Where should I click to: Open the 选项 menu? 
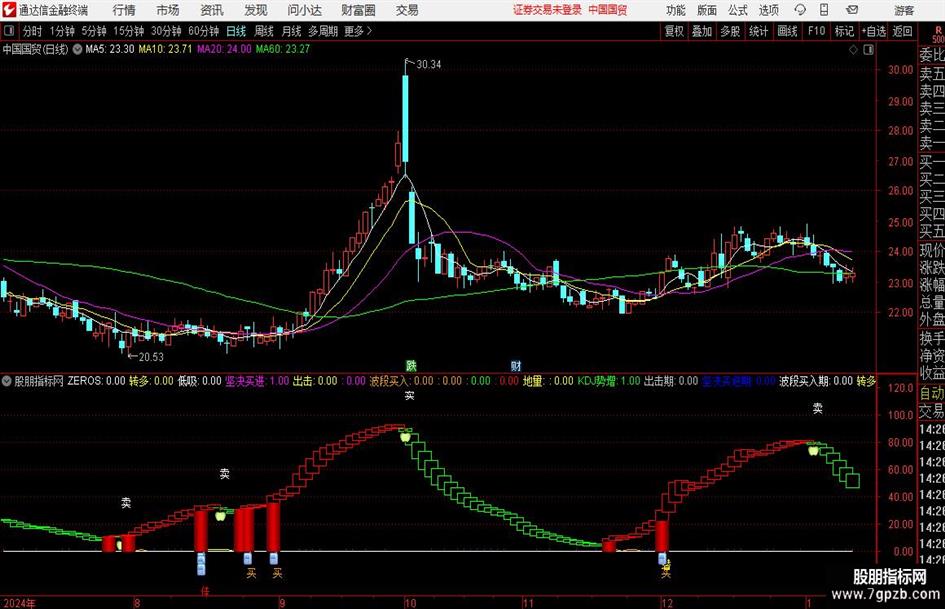[x=768, y=10]
